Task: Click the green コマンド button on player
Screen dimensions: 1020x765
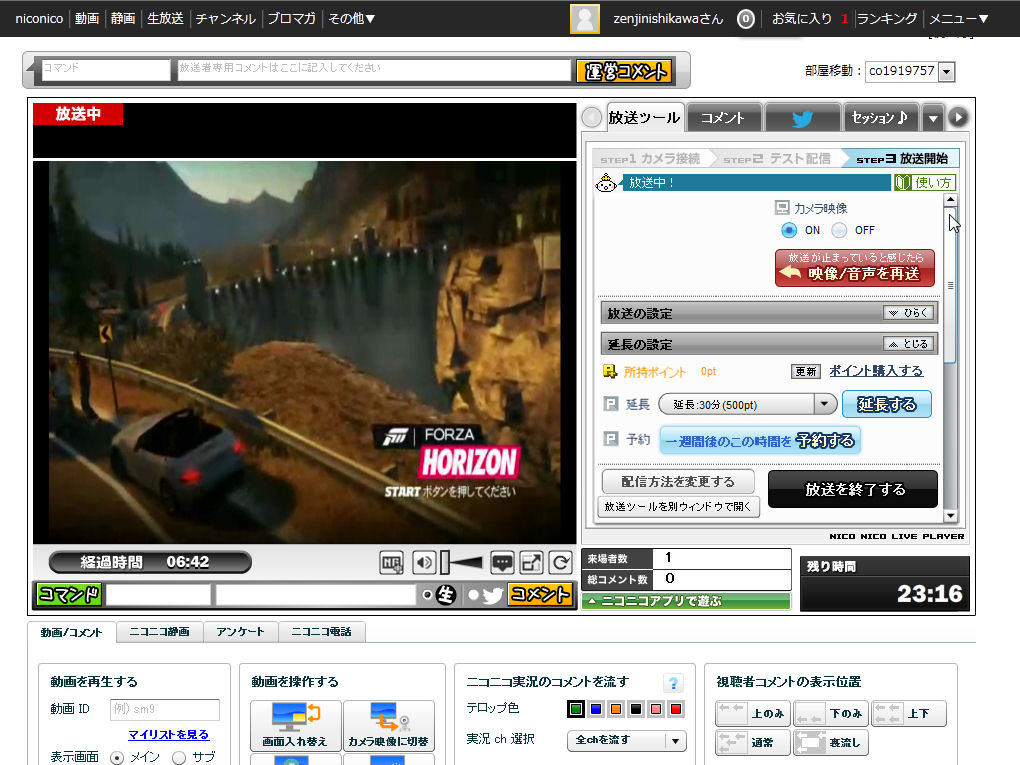Action: pos(68,594)
